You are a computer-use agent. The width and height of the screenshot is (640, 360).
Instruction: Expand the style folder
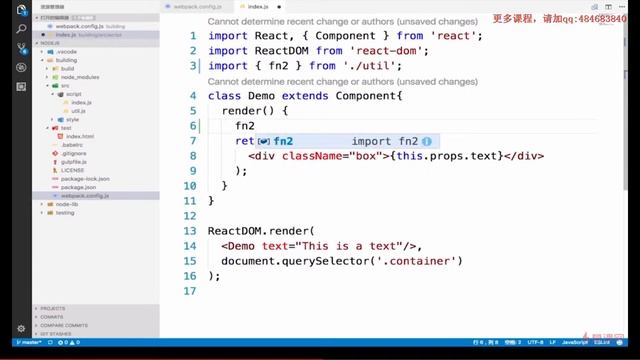point(96,120)
